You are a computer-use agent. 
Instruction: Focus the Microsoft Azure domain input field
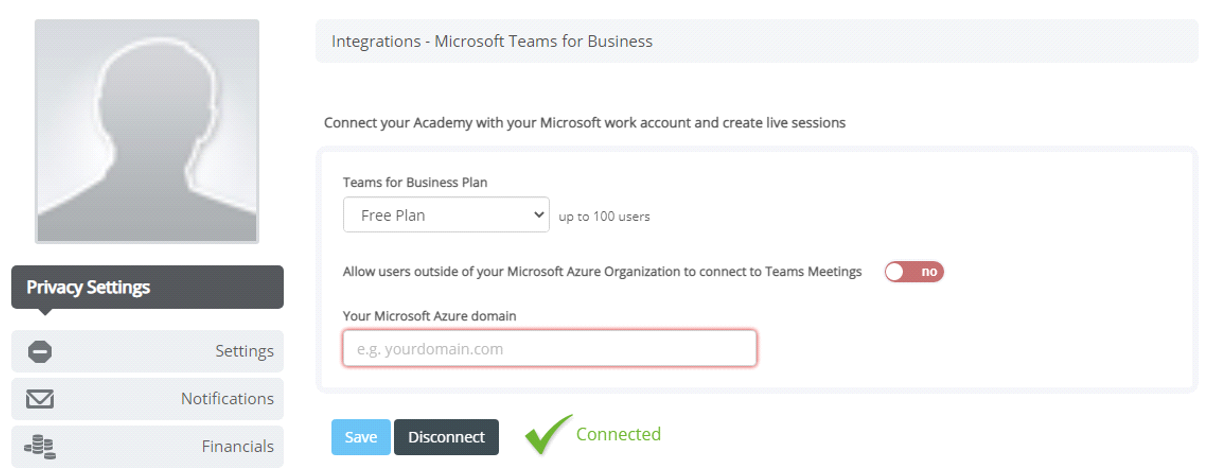coord(550,349)
